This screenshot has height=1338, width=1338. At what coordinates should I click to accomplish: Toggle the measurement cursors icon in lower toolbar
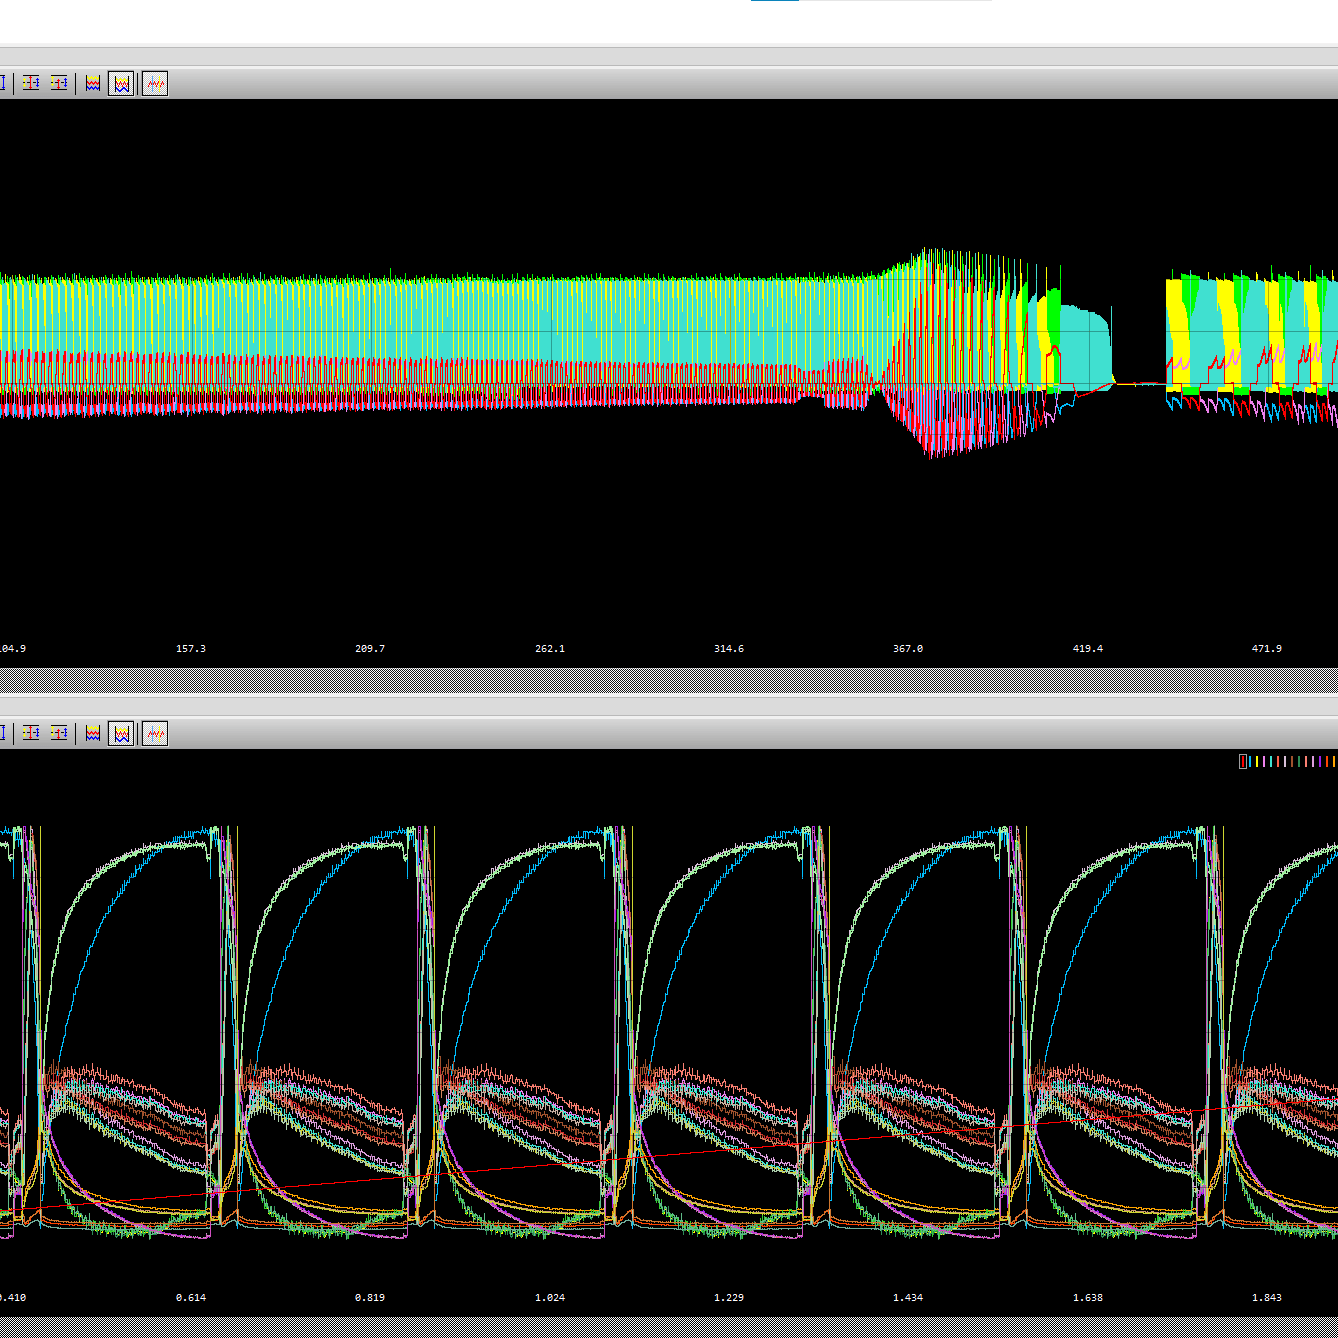click(155, 733)
